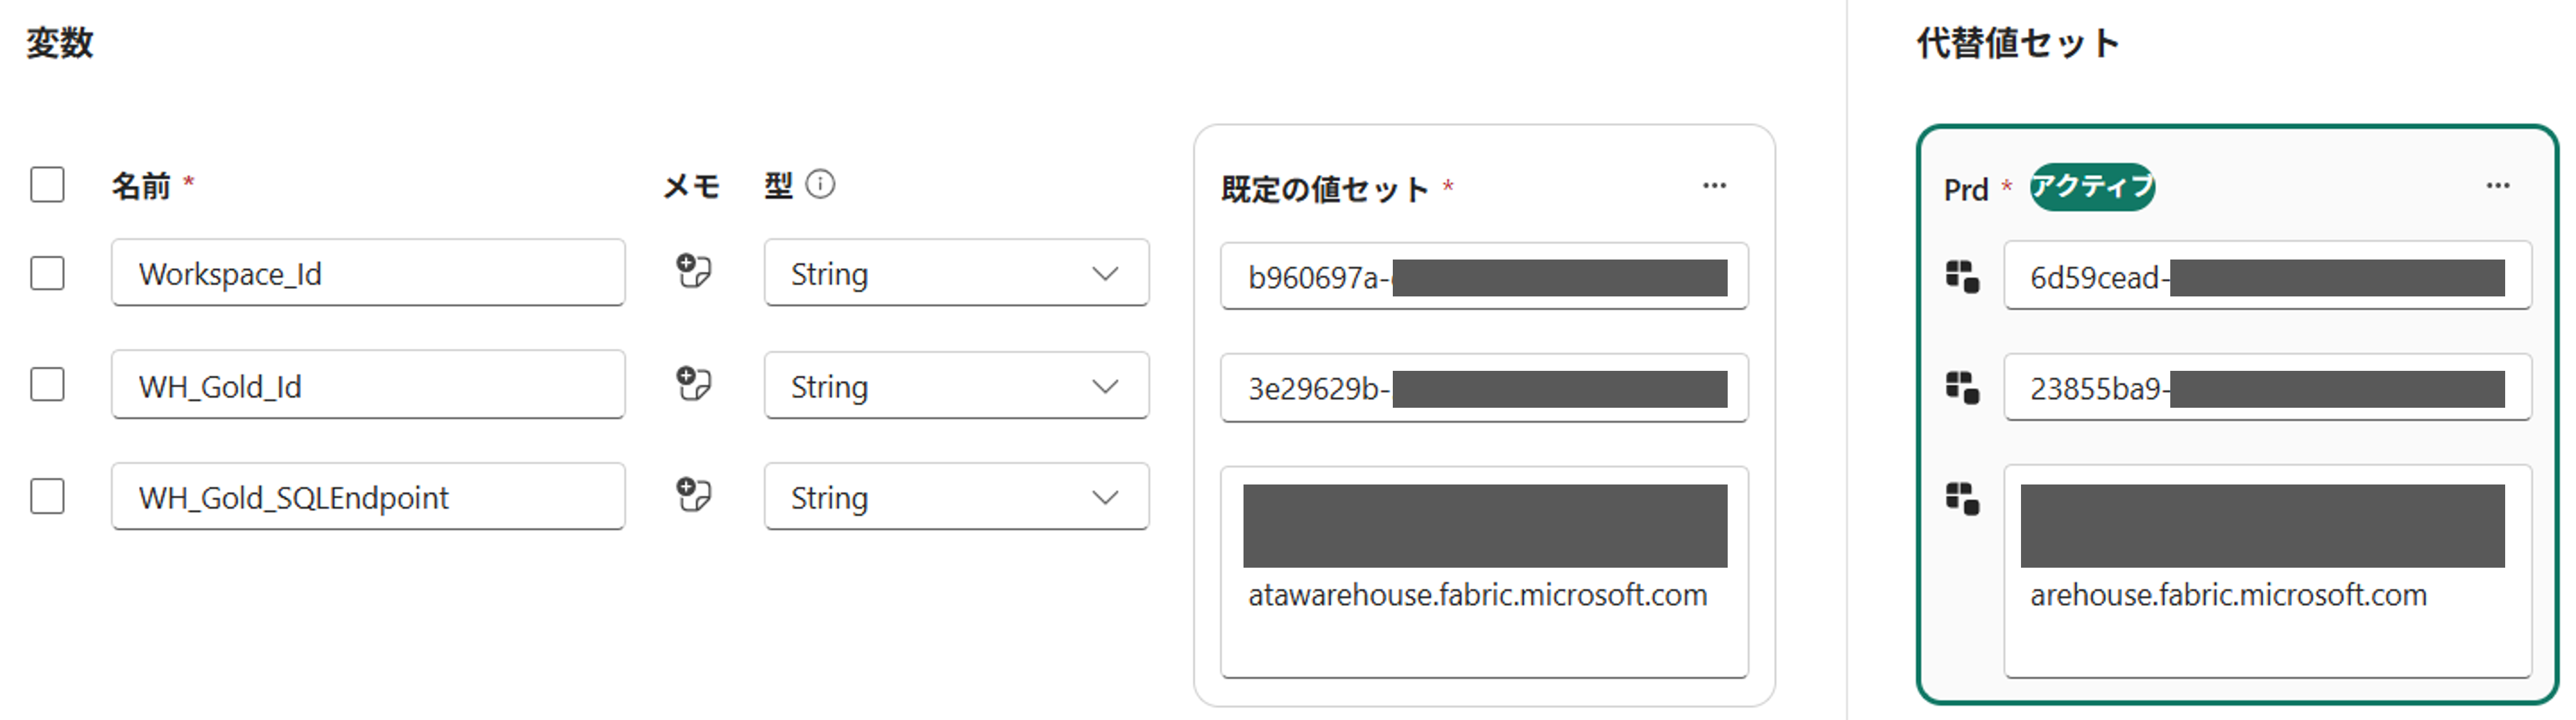Add a memo for Workspace_Id
Viewport: 2576px width, 720px height.
[693, 271]
